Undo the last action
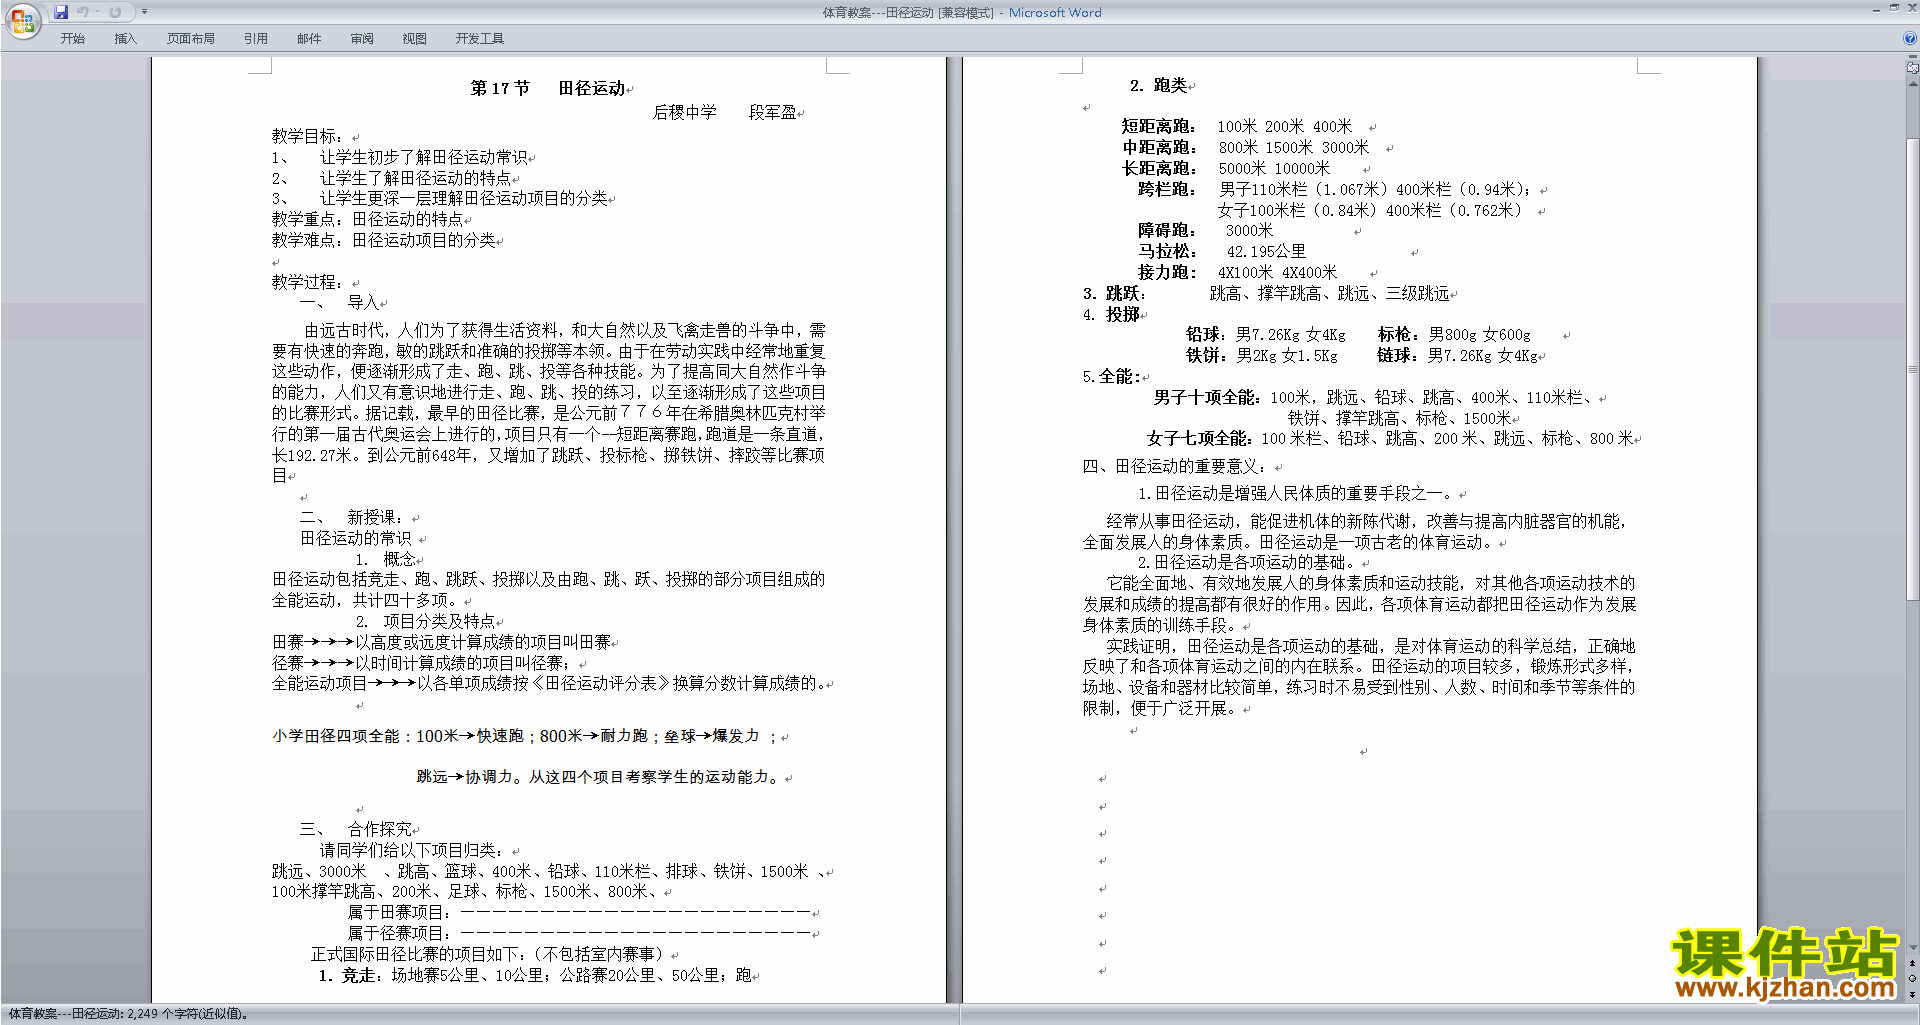 [83, 12]
